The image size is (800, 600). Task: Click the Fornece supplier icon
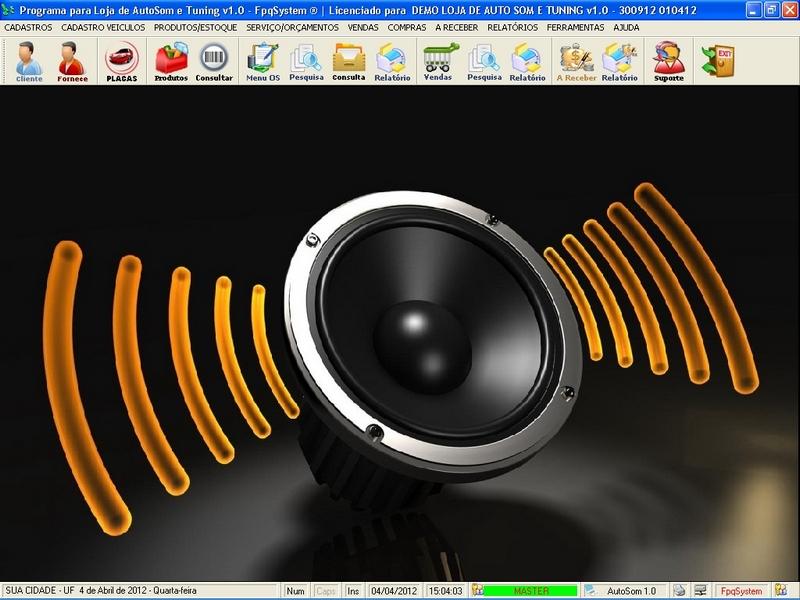point(72,61)
